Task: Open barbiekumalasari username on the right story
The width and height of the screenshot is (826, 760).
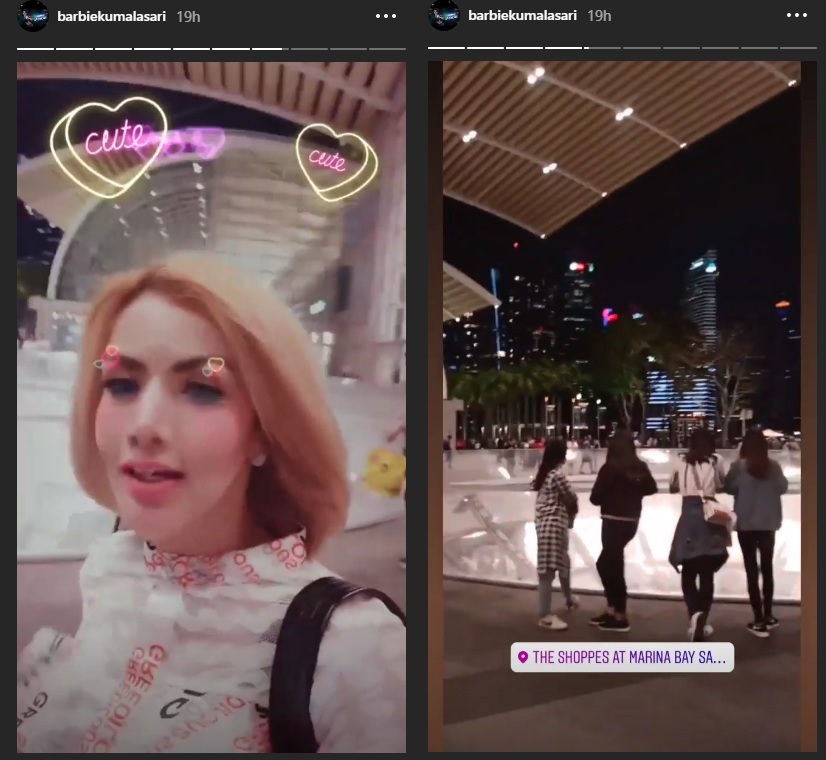Action: [x=523, y=16]
